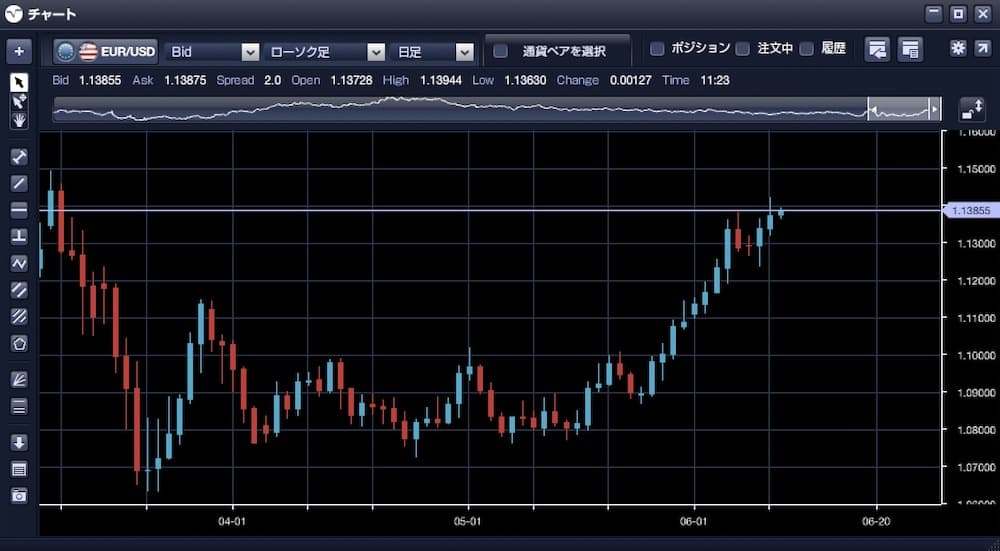Tick the 通貨ペアを選択 checkbox
The image size is (1000, 551).
click(501, 52)
